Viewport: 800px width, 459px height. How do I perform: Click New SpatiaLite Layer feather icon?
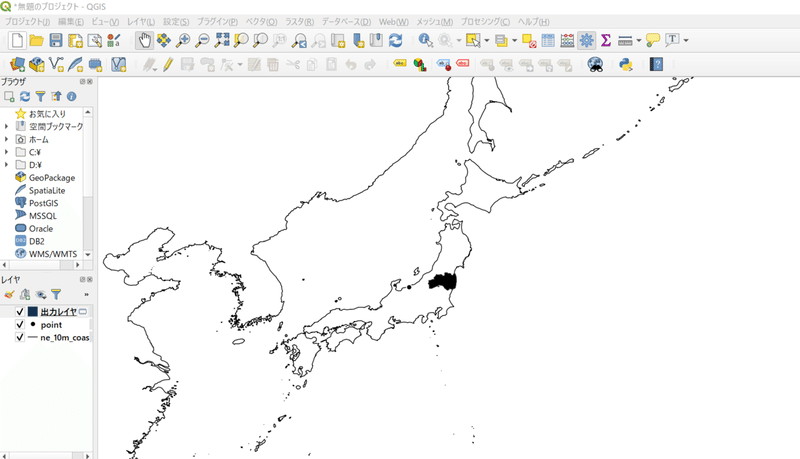click(75, 65)
